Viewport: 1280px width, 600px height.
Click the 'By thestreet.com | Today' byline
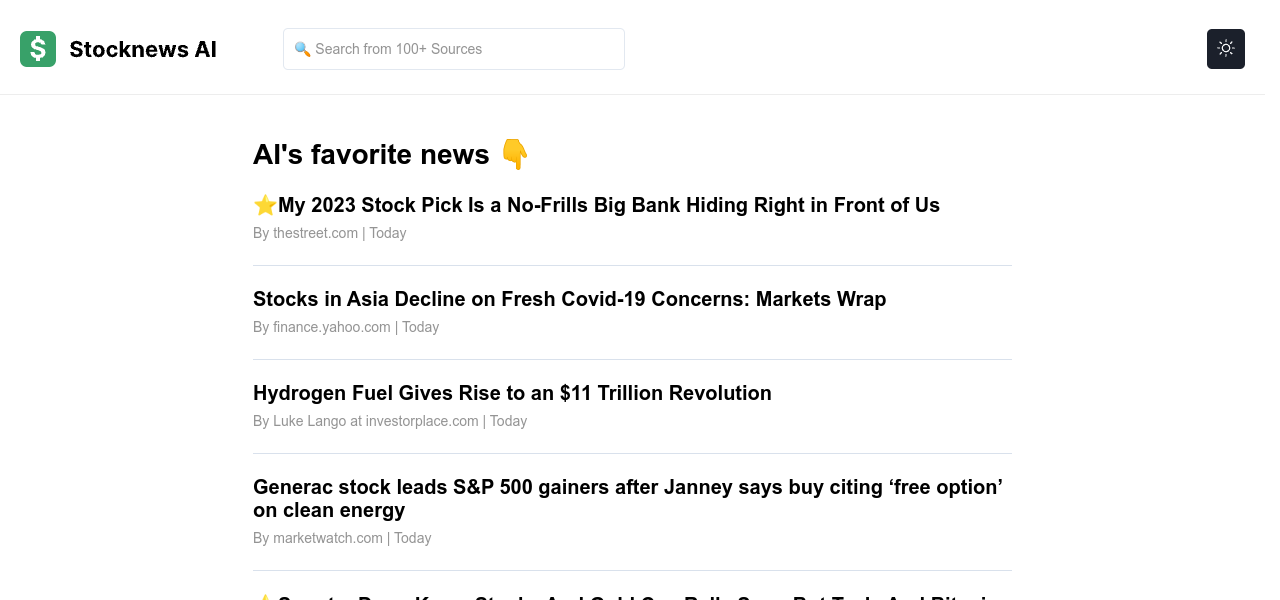(329, 233)
